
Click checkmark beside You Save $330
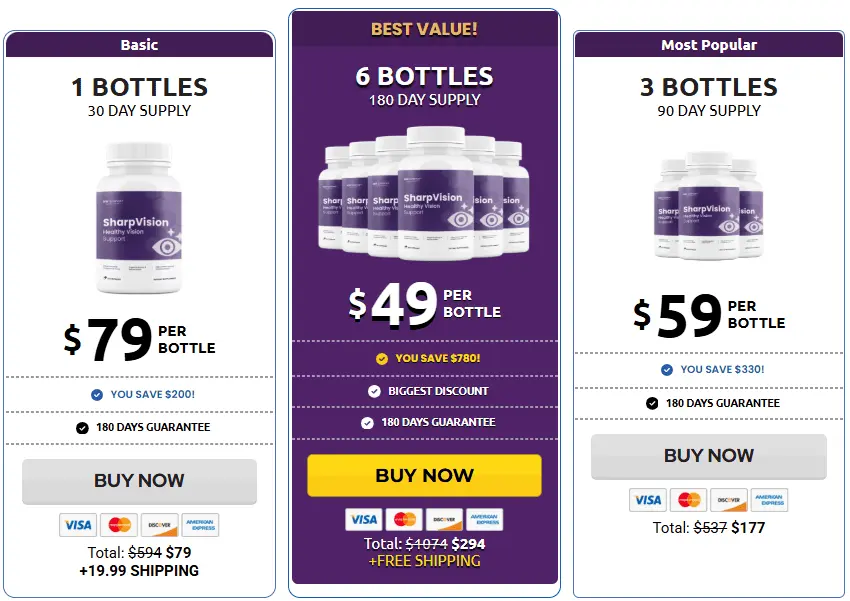pos(667,369)
